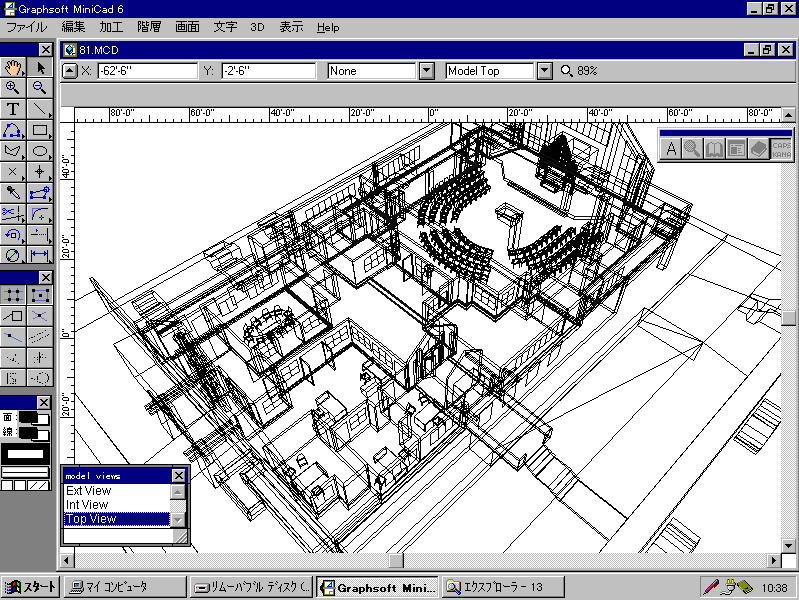The image size is (799, 600).
Task: Pick the Zoom In magnifier tool
Action: (13, 88)
